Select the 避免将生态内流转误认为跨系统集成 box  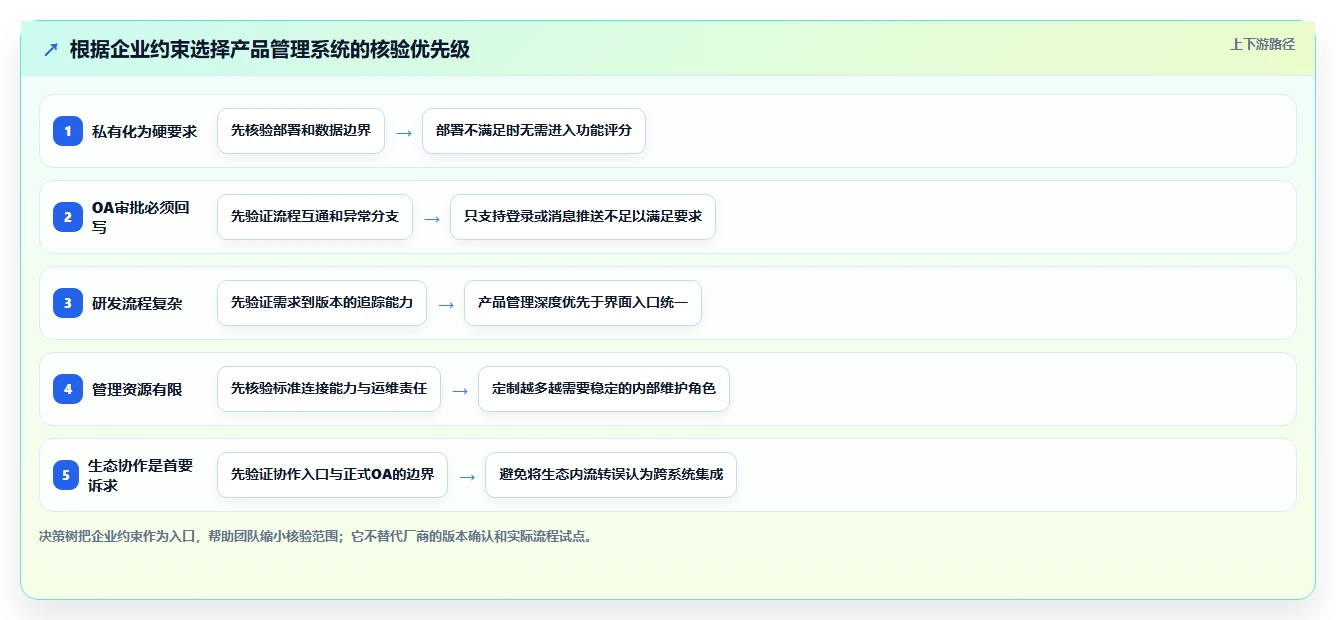[611, 475]
